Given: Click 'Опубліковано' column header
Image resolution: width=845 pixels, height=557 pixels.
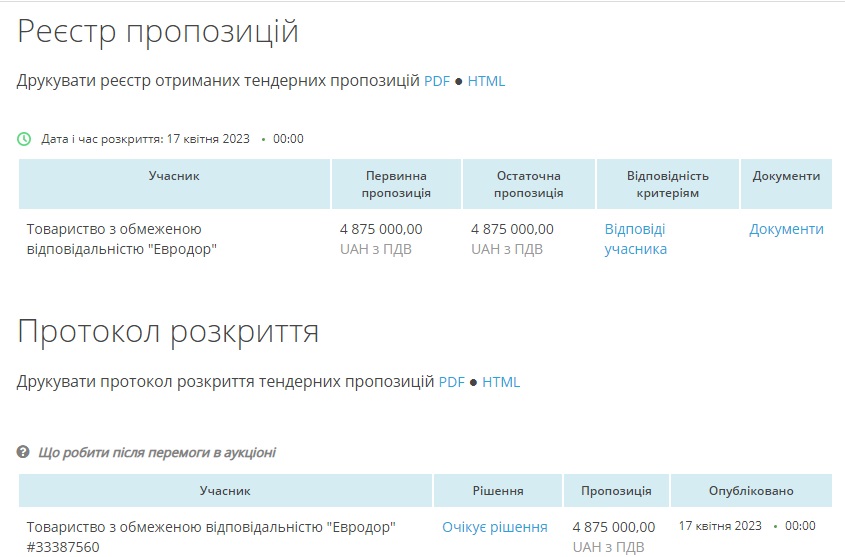Looking at the screenshot, I should click(x=751, y=491).
